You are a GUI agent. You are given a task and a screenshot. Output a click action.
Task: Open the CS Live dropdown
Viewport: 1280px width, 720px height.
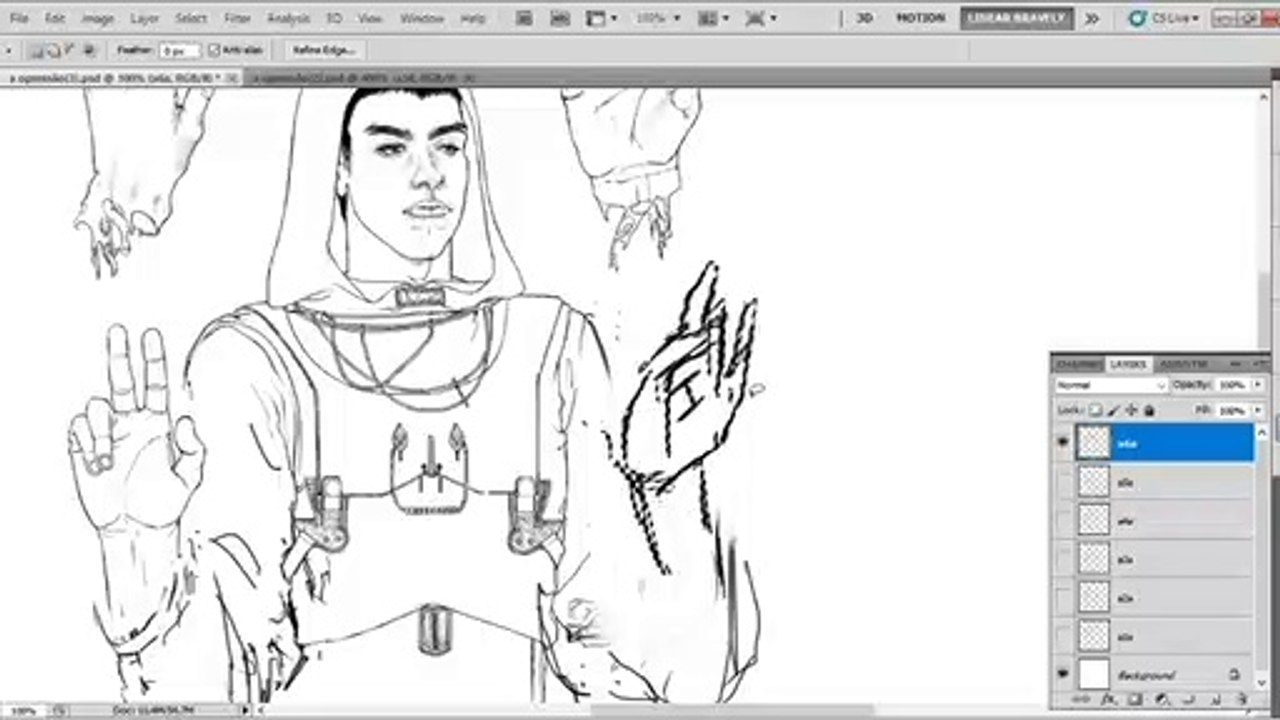coord(1164,18)
